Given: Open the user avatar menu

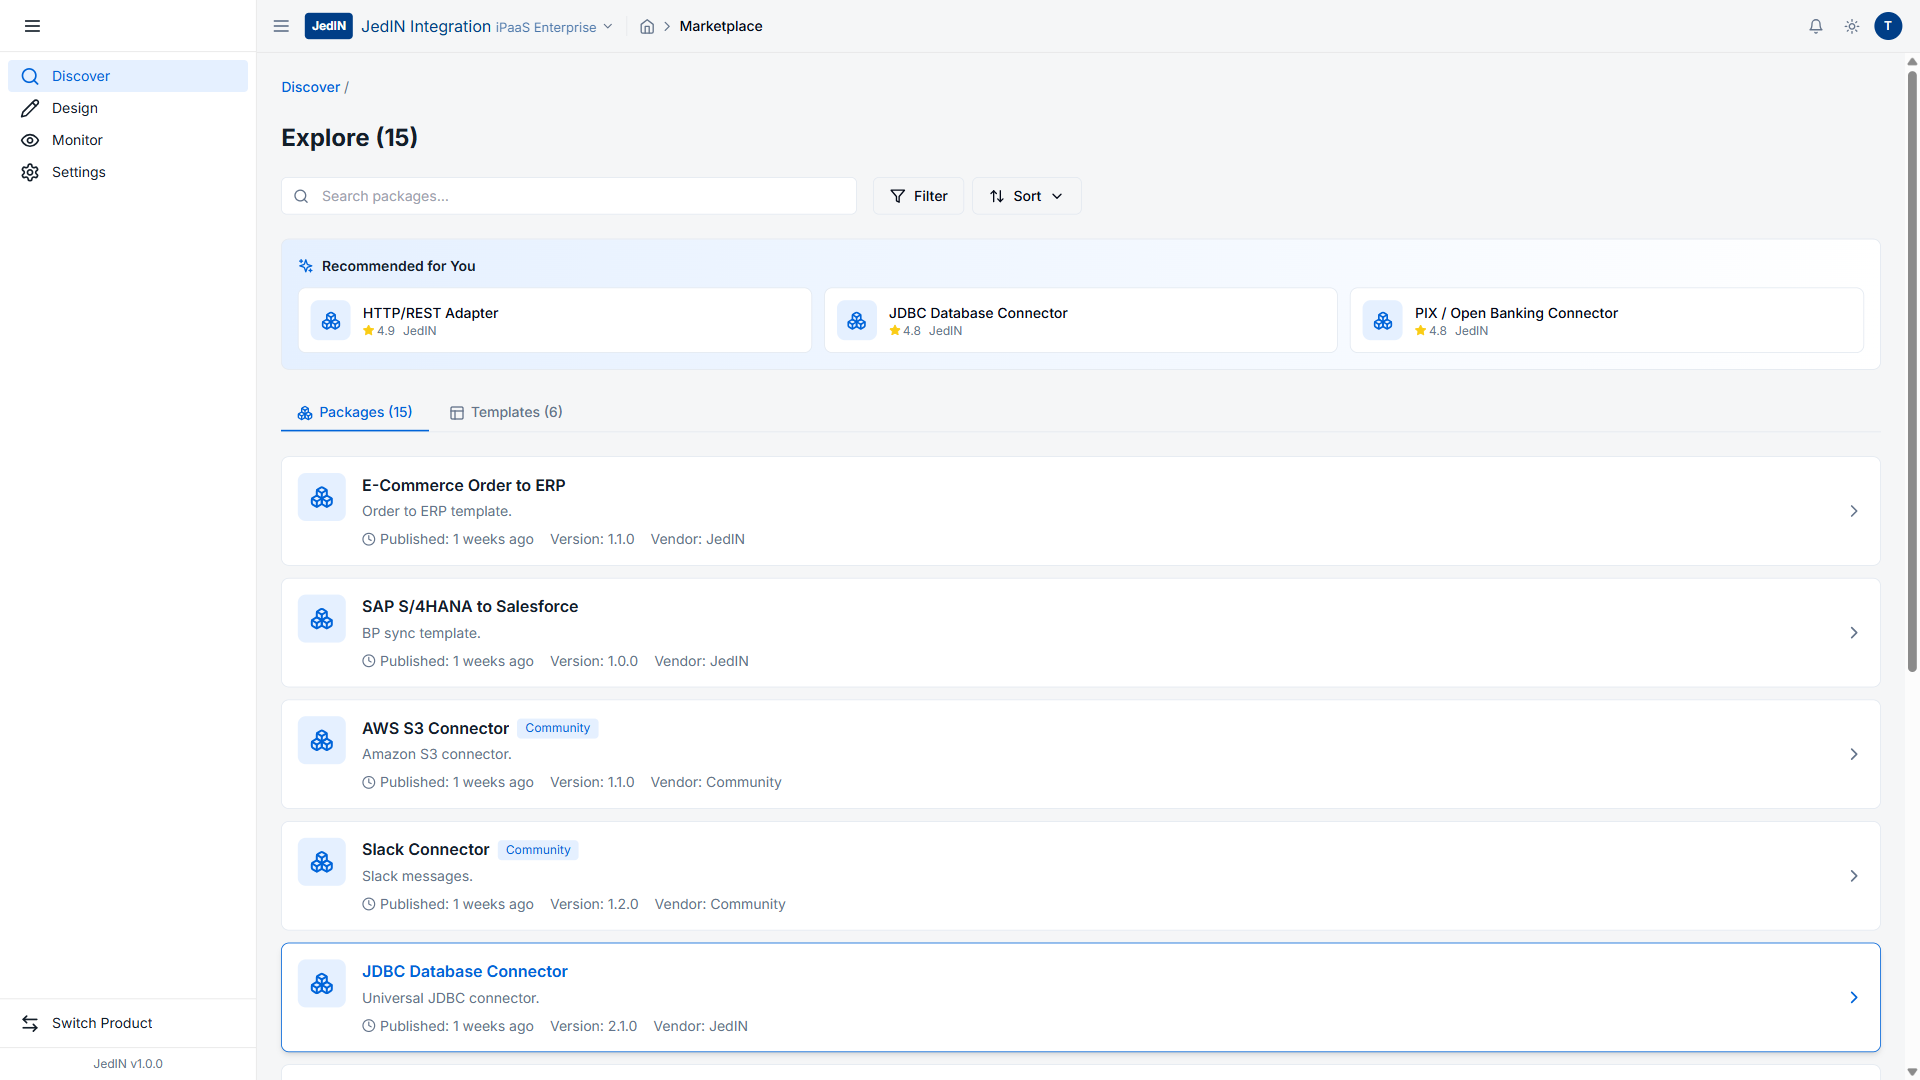Looking at the screenshot, I should click(1888, 26).
